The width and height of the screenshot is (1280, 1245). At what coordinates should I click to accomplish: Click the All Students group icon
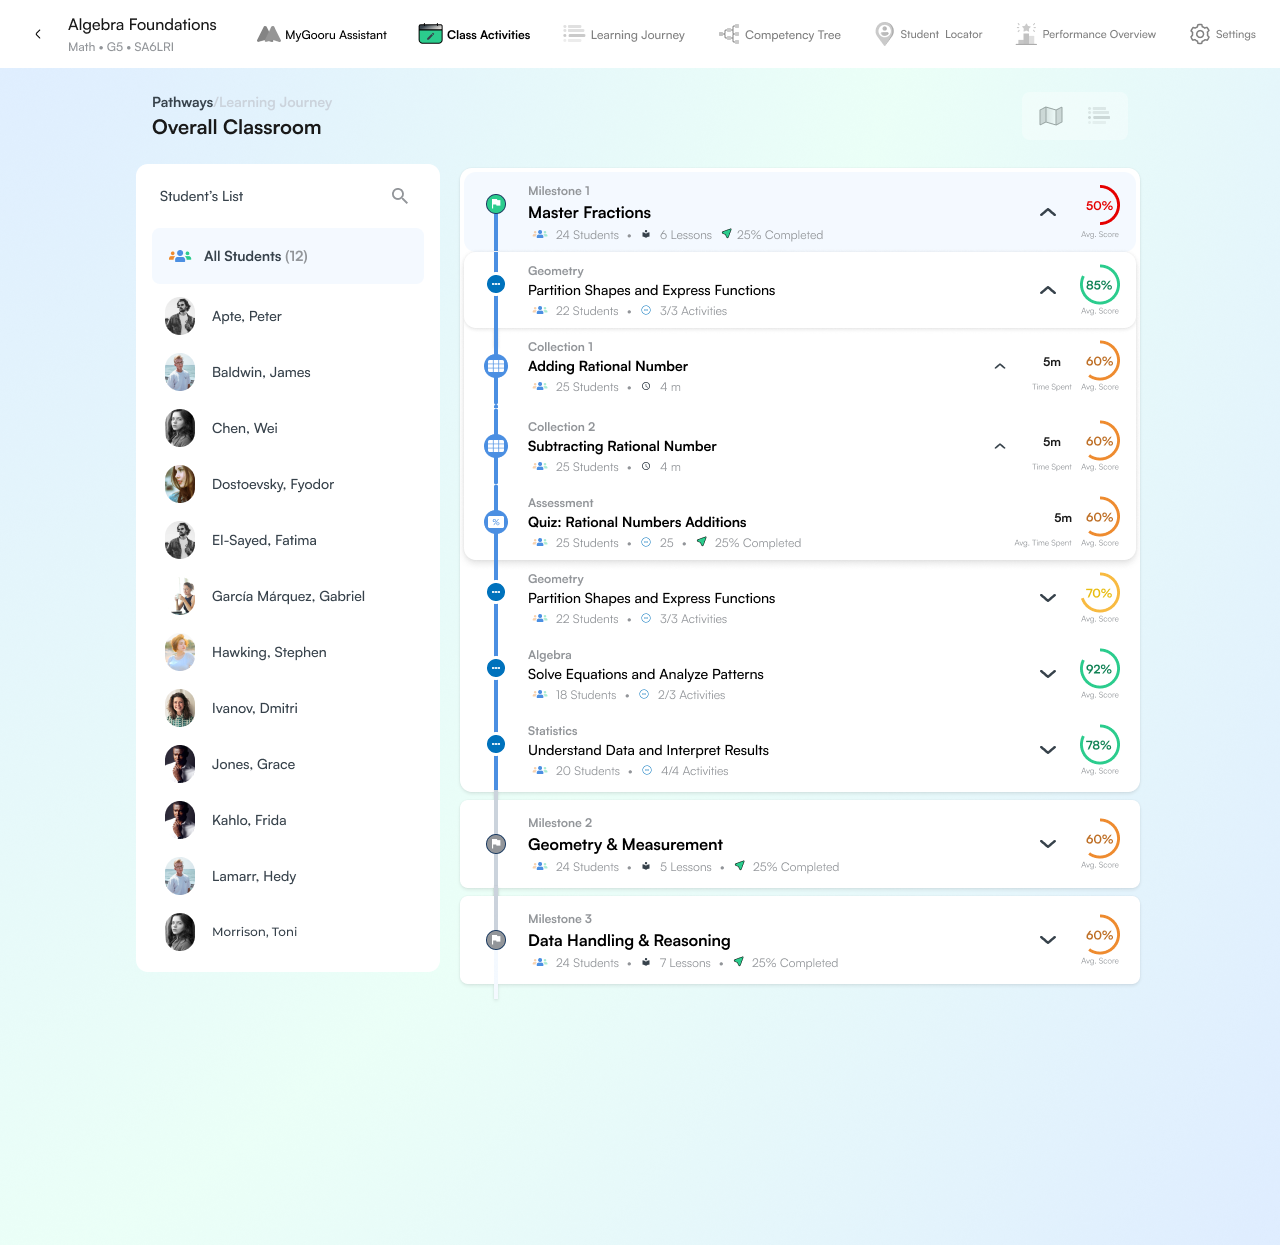pos(180,256)
